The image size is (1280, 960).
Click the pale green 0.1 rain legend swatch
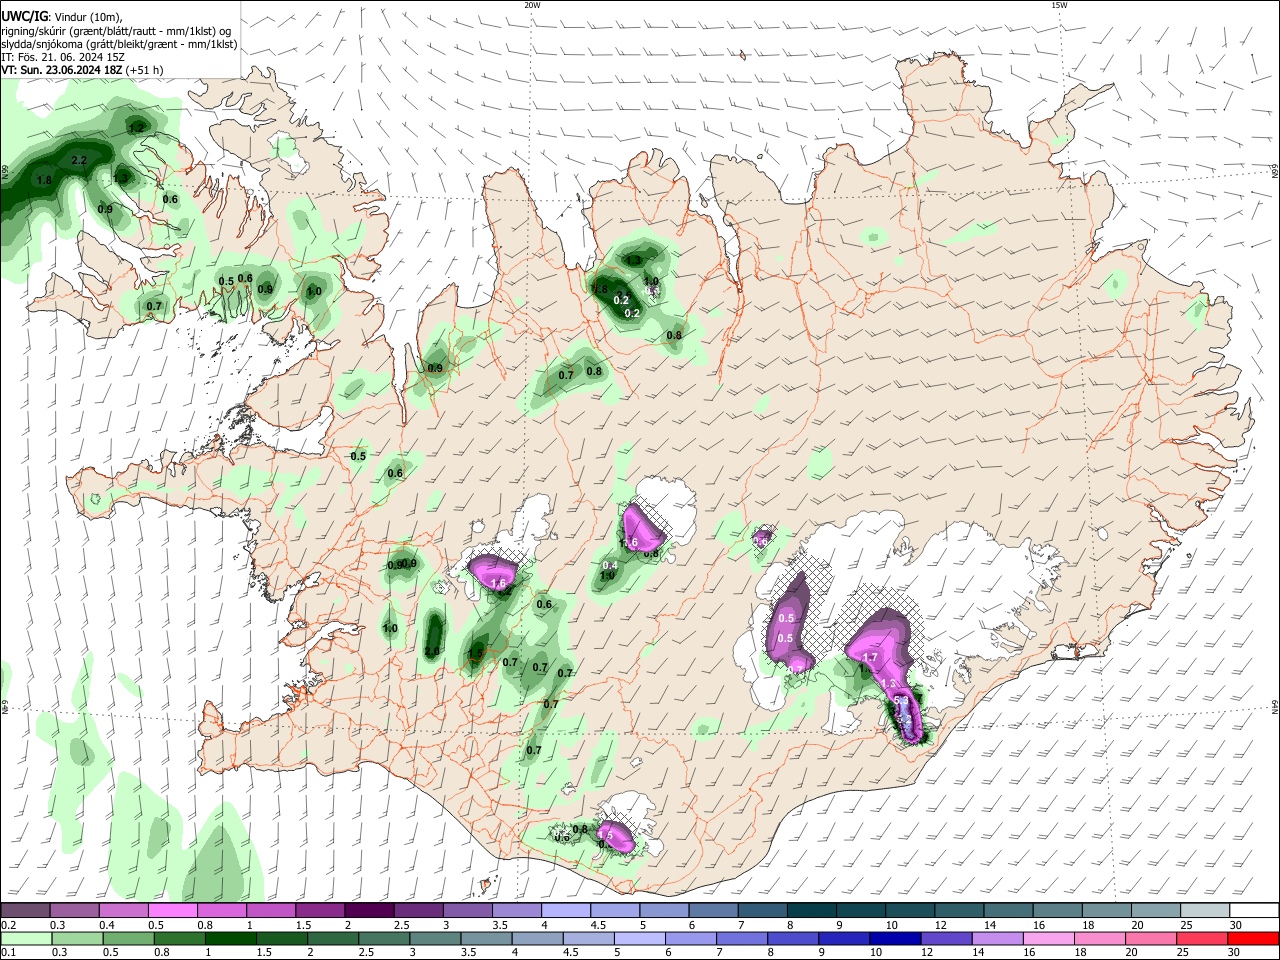25,938
